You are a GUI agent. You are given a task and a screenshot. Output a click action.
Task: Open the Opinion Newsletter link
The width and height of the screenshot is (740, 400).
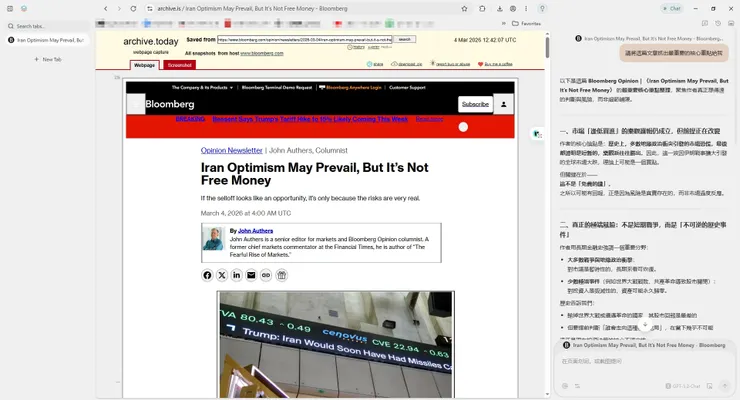click(x=231, y=150)
